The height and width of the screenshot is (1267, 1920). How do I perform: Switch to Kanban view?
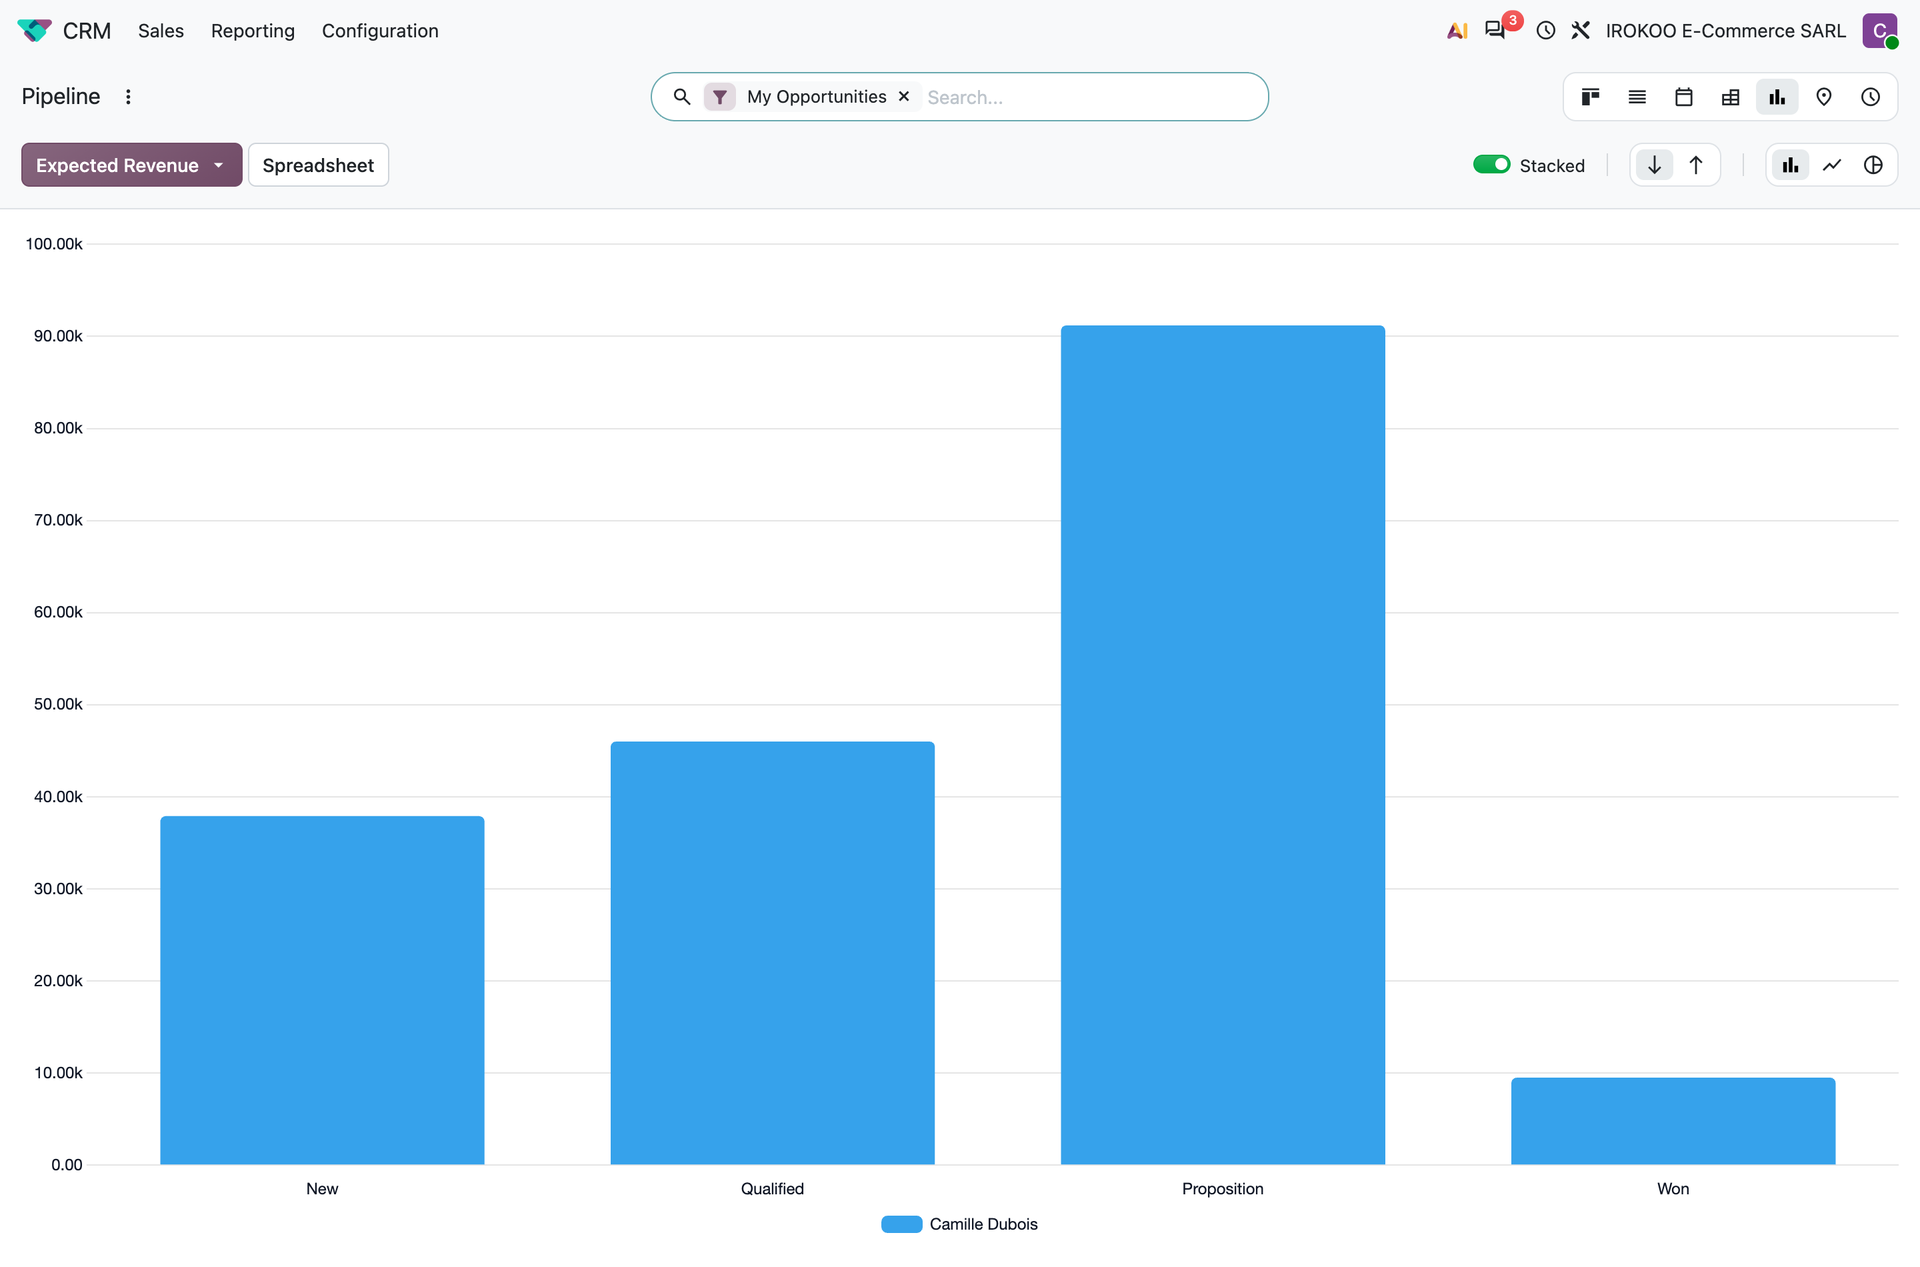(1590, 97)
